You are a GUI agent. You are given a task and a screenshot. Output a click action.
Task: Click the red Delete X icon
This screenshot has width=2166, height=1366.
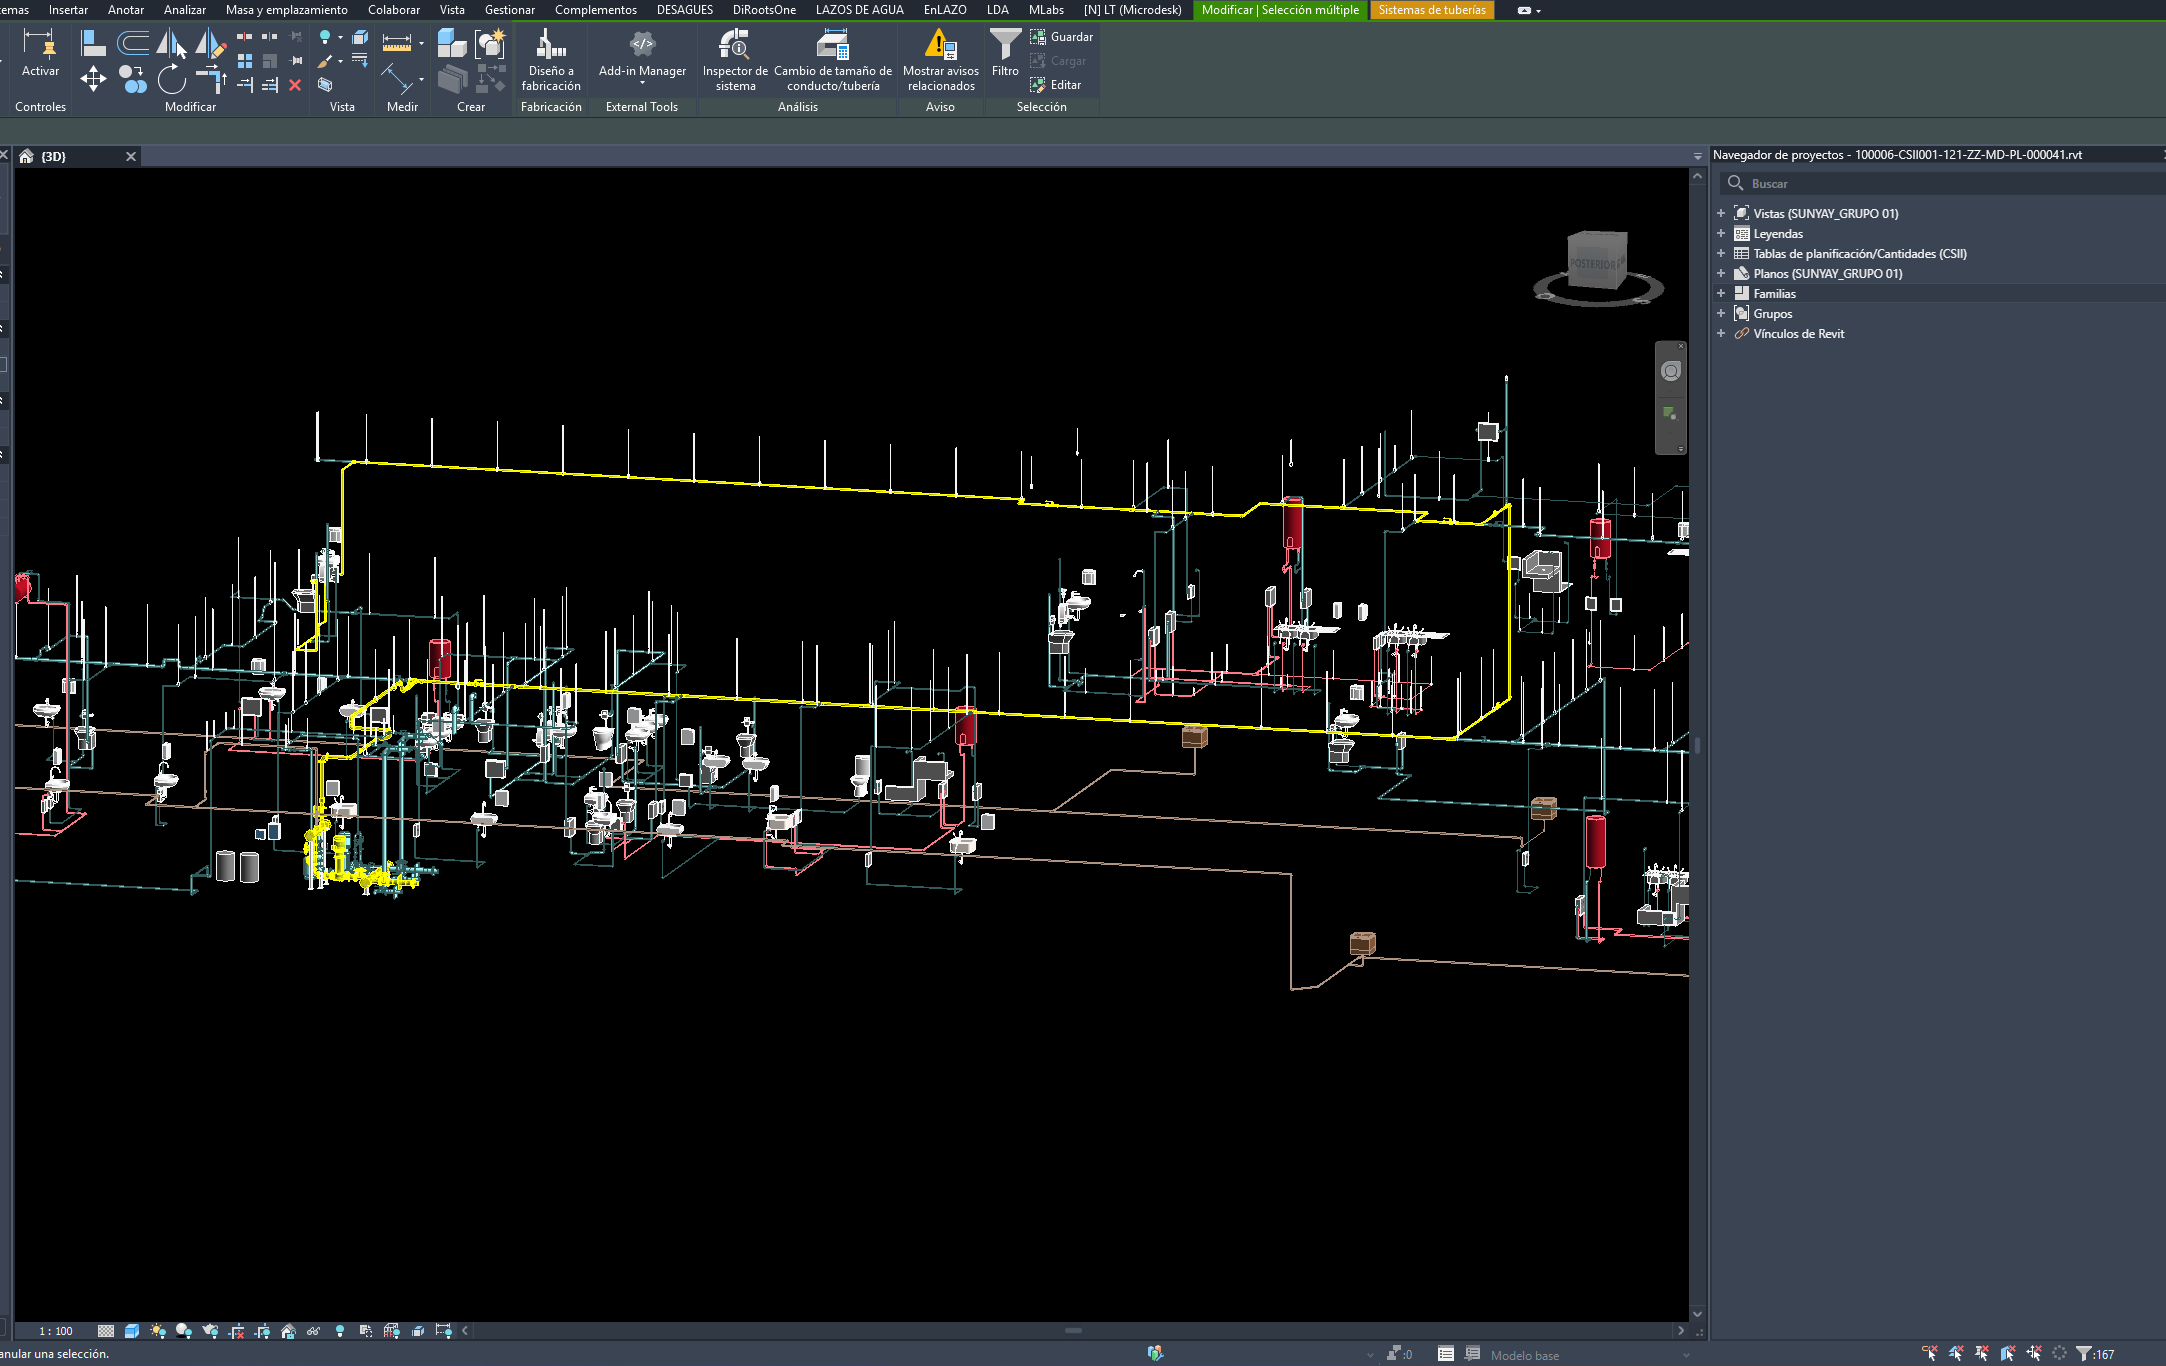pos(295,85)
